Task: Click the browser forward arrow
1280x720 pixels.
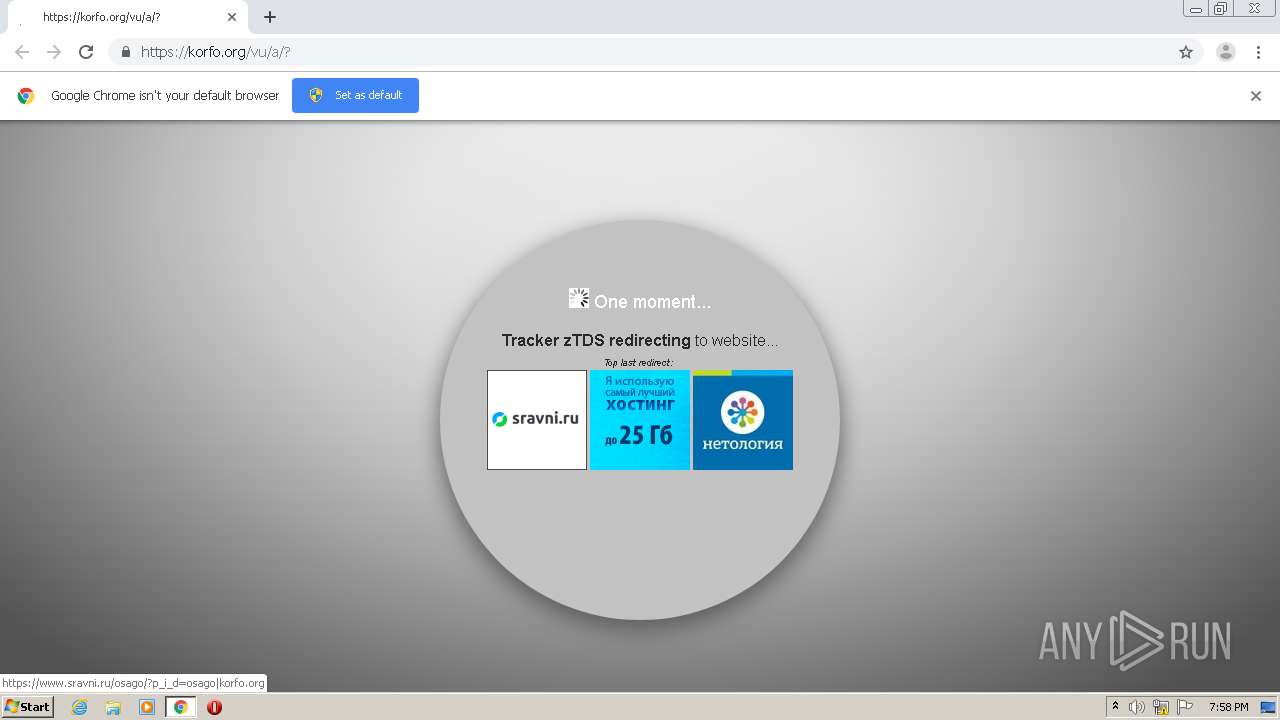Action: [x=54, y=52]
